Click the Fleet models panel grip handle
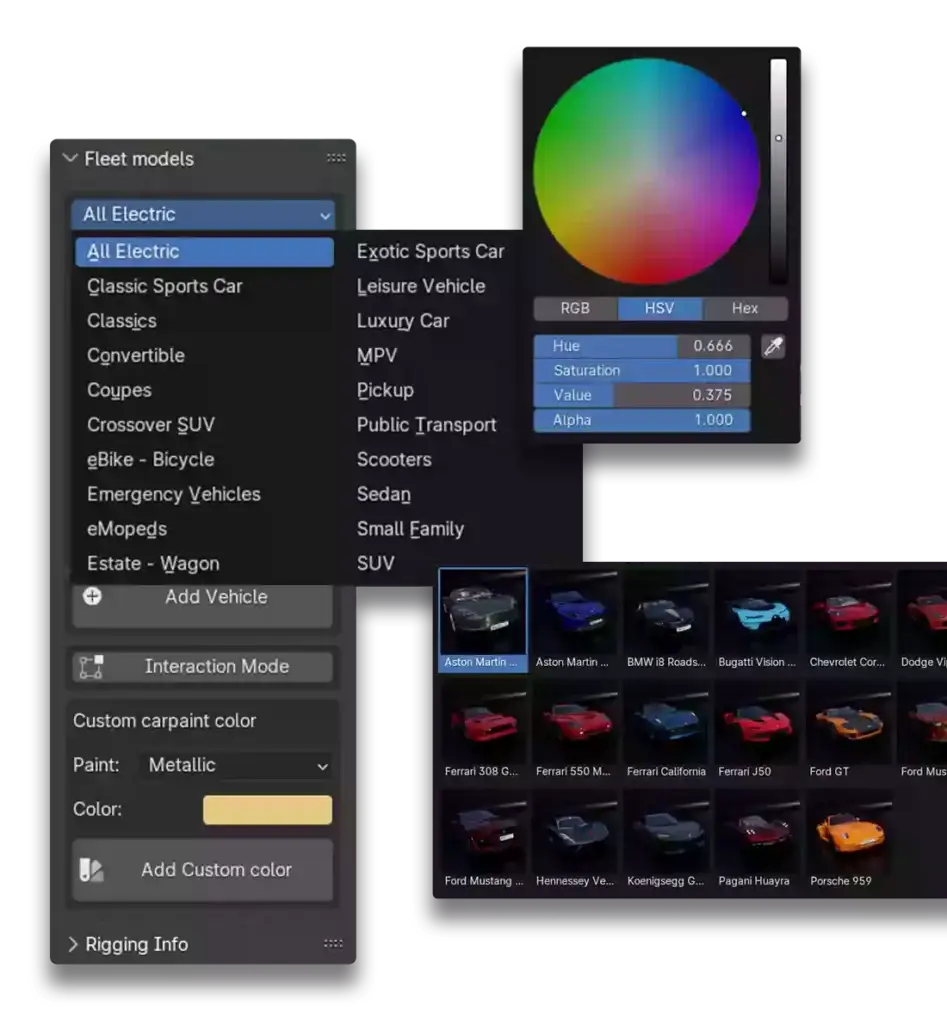 [x=336, y=158]
